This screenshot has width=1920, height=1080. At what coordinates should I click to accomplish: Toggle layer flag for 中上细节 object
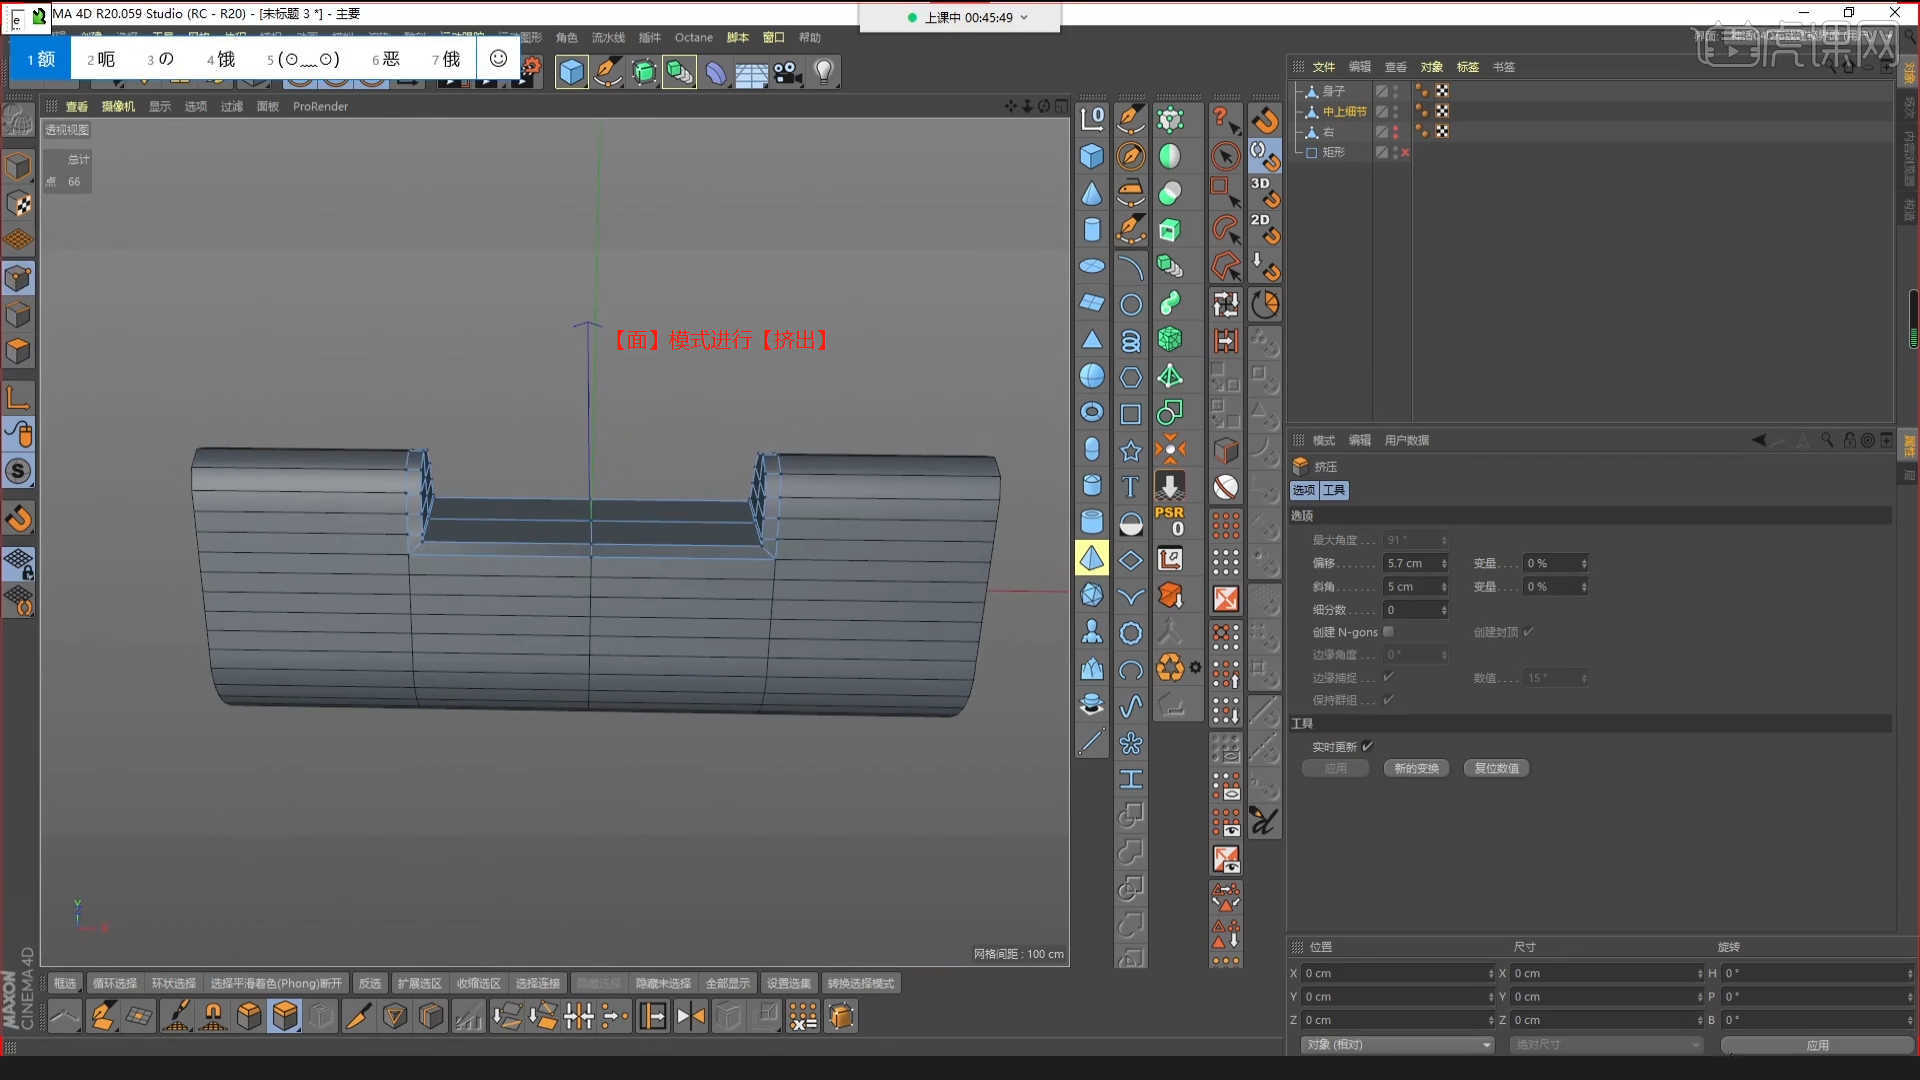1382,111
